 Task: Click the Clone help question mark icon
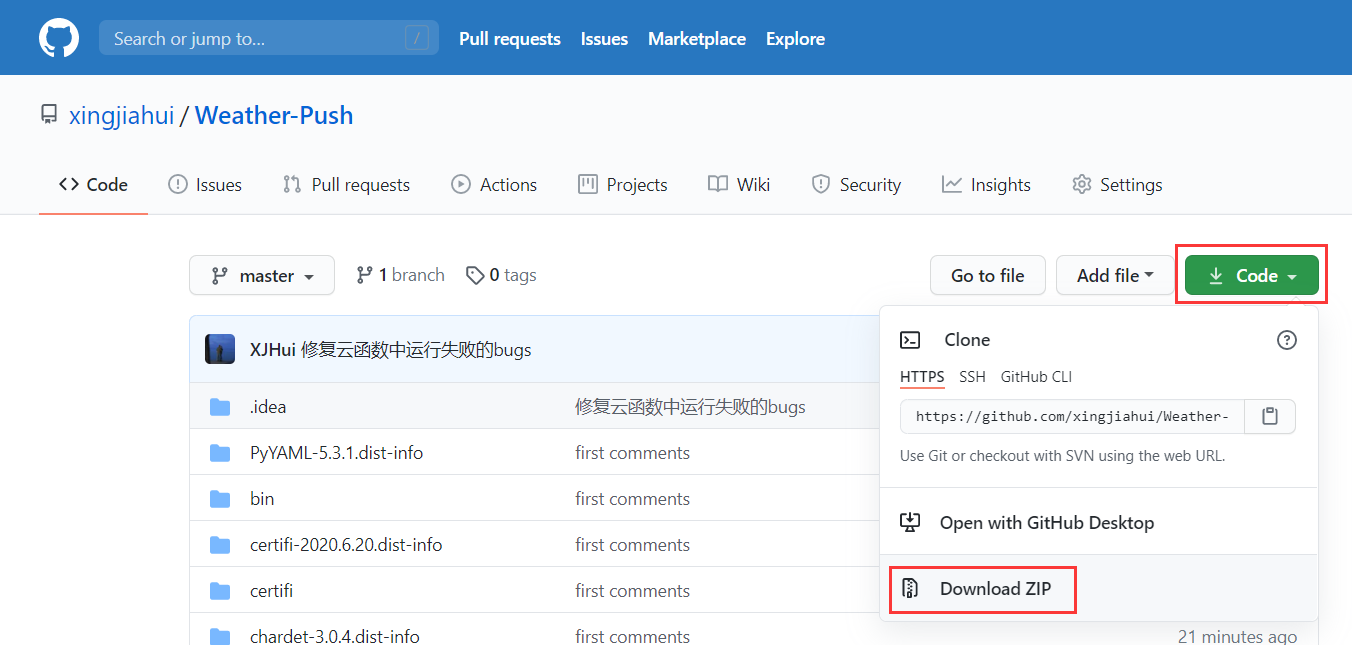coord(1287,340)
